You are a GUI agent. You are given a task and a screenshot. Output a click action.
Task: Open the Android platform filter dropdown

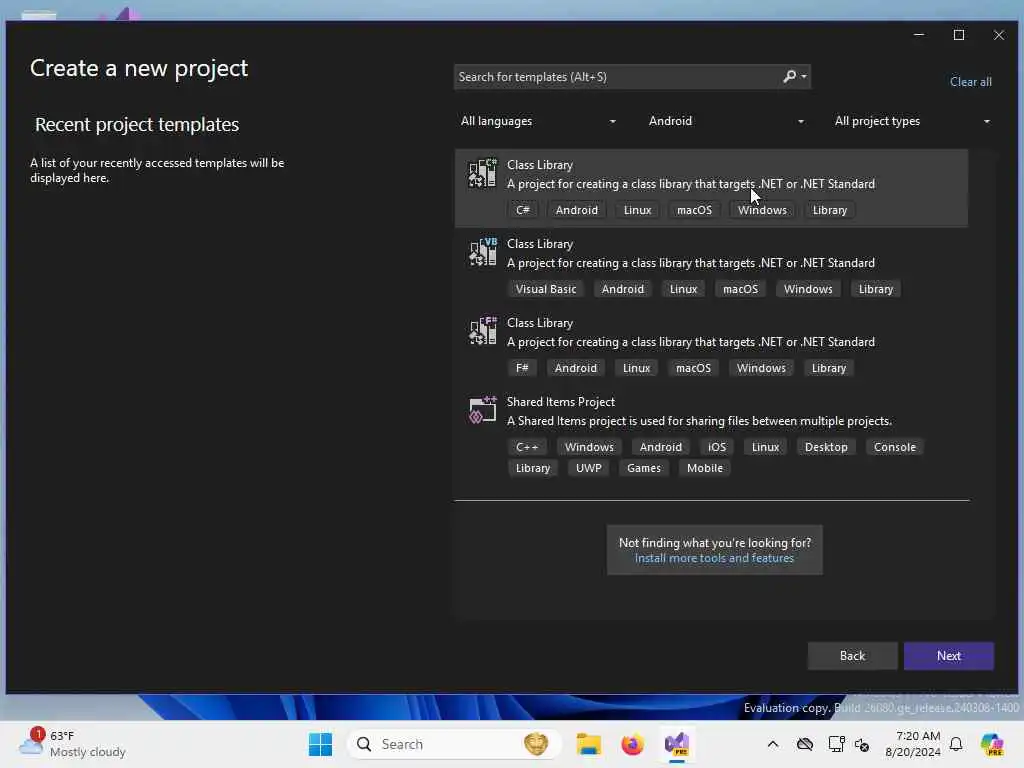(726, 121)
